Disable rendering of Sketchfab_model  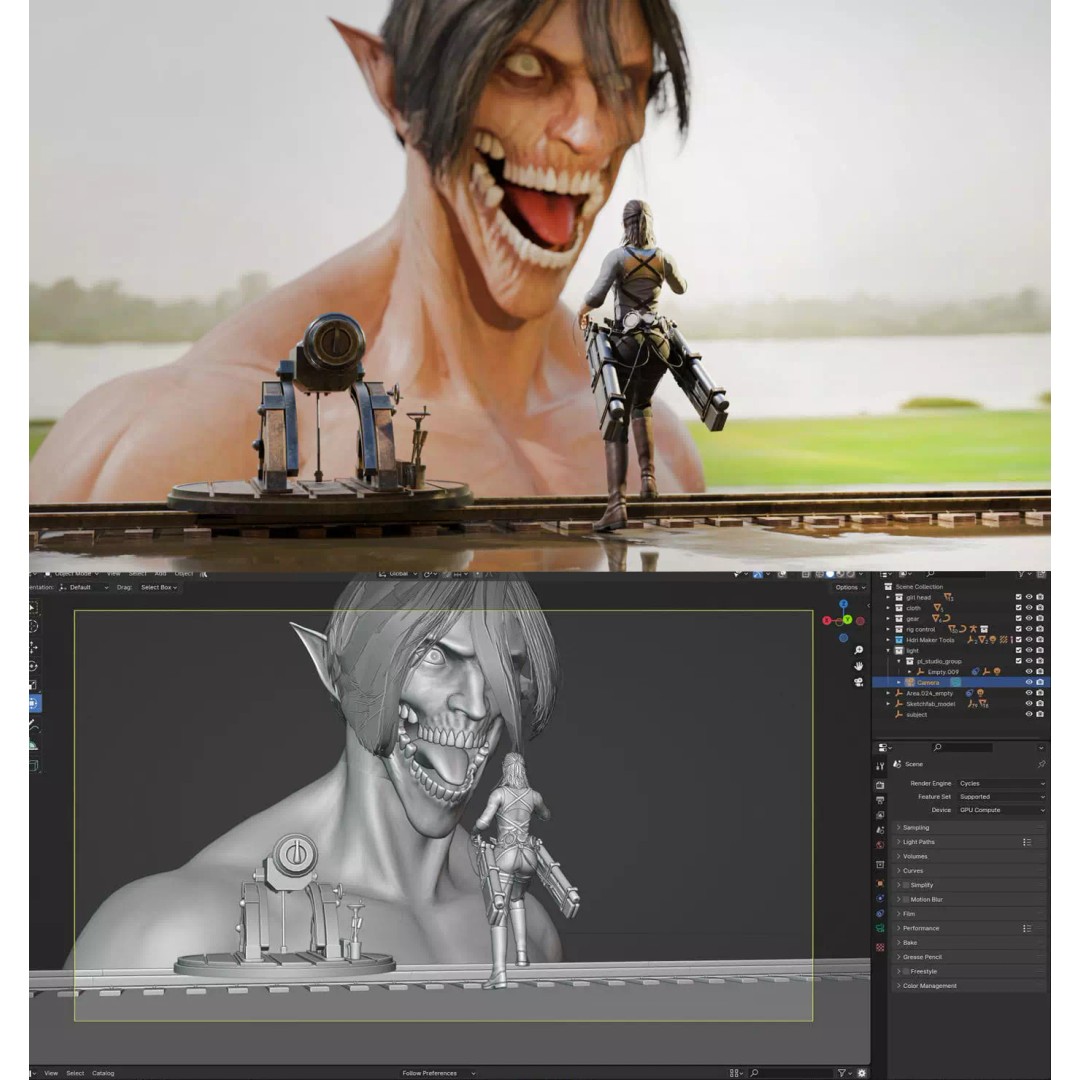tap(1040, 703)
